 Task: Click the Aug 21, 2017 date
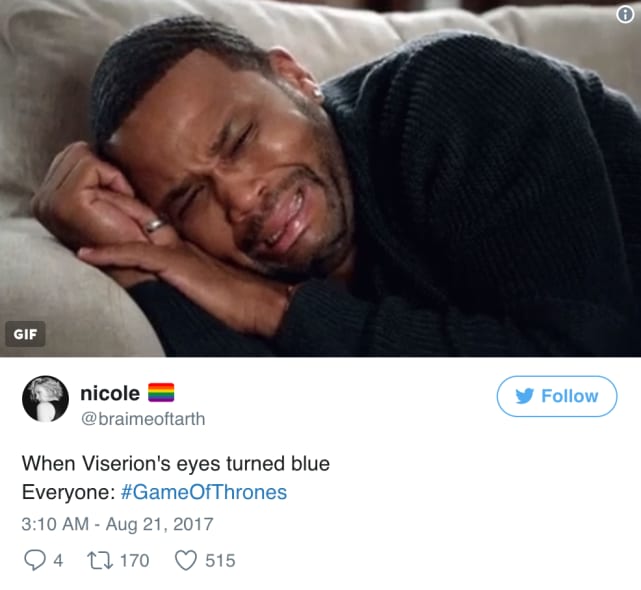[160, 524]
